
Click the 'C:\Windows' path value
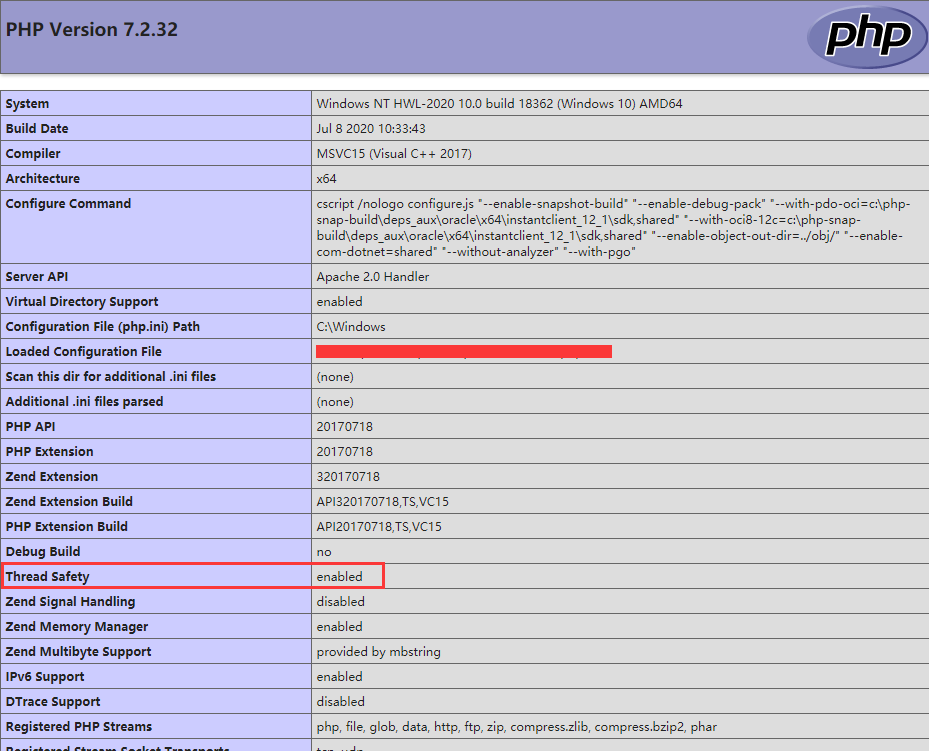tap(351, 326)
